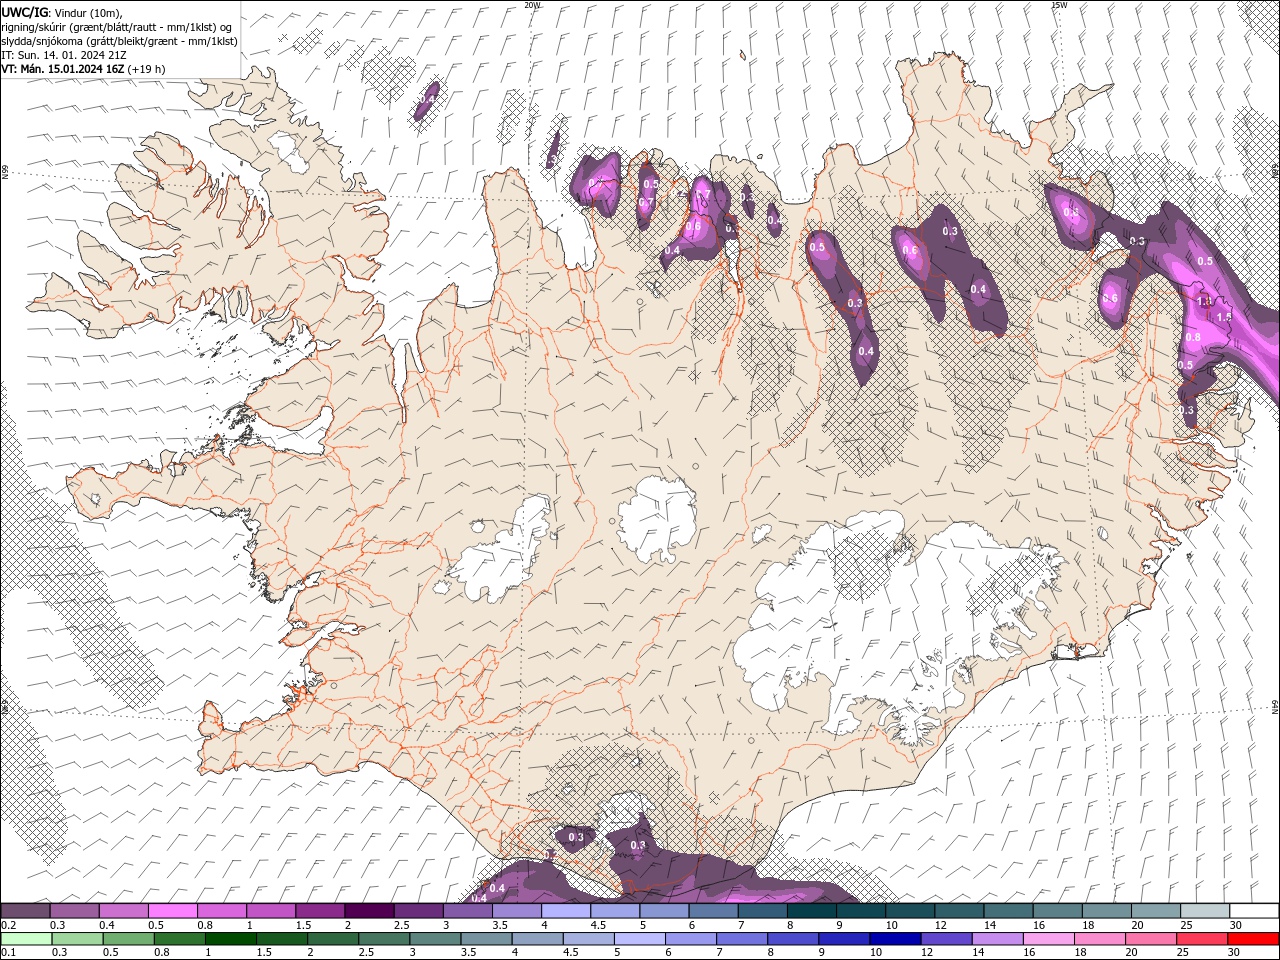Select the bright red 30 rain legend swatch
This screenshot has width=1280, height=960.
point(1252,939)
